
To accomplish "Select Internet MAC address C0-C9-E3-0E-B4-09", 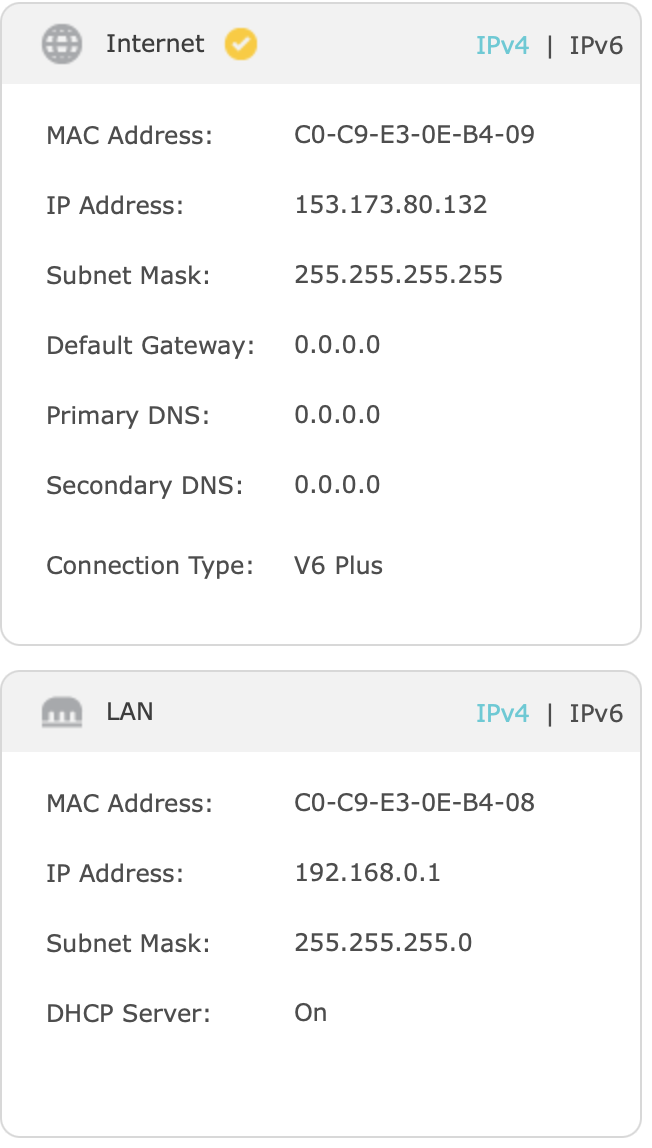I will [414, 135].
